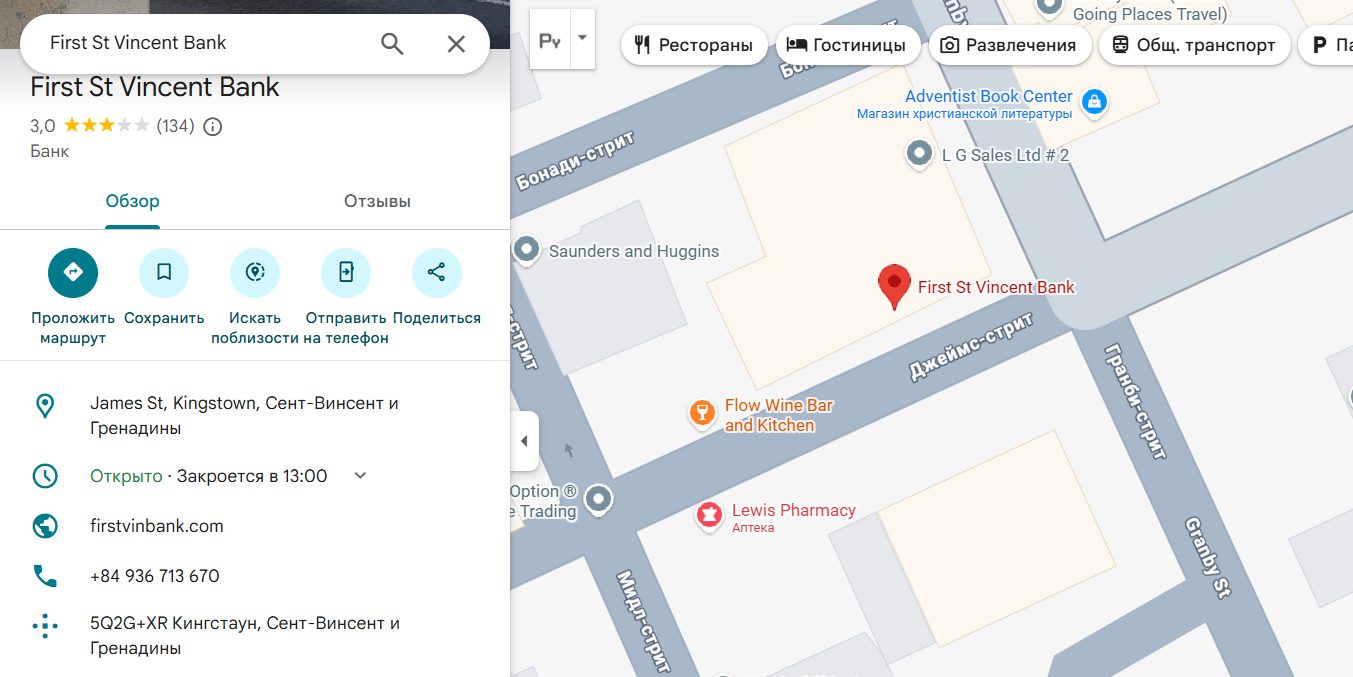Filter by Развлечения chip
This screenshot has width=1353, height=677.
click(1009, 45)
